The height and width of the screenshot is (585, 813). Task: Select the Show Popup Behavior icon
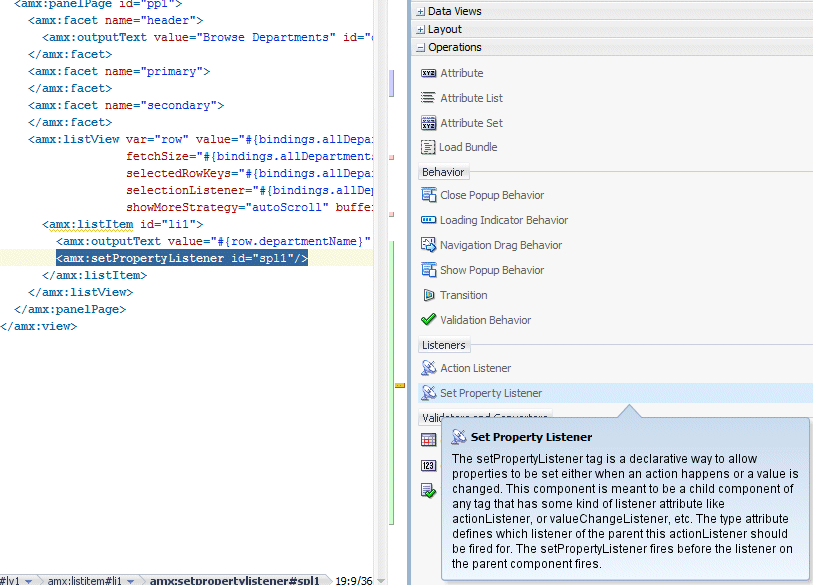click(x=428, y=270)
